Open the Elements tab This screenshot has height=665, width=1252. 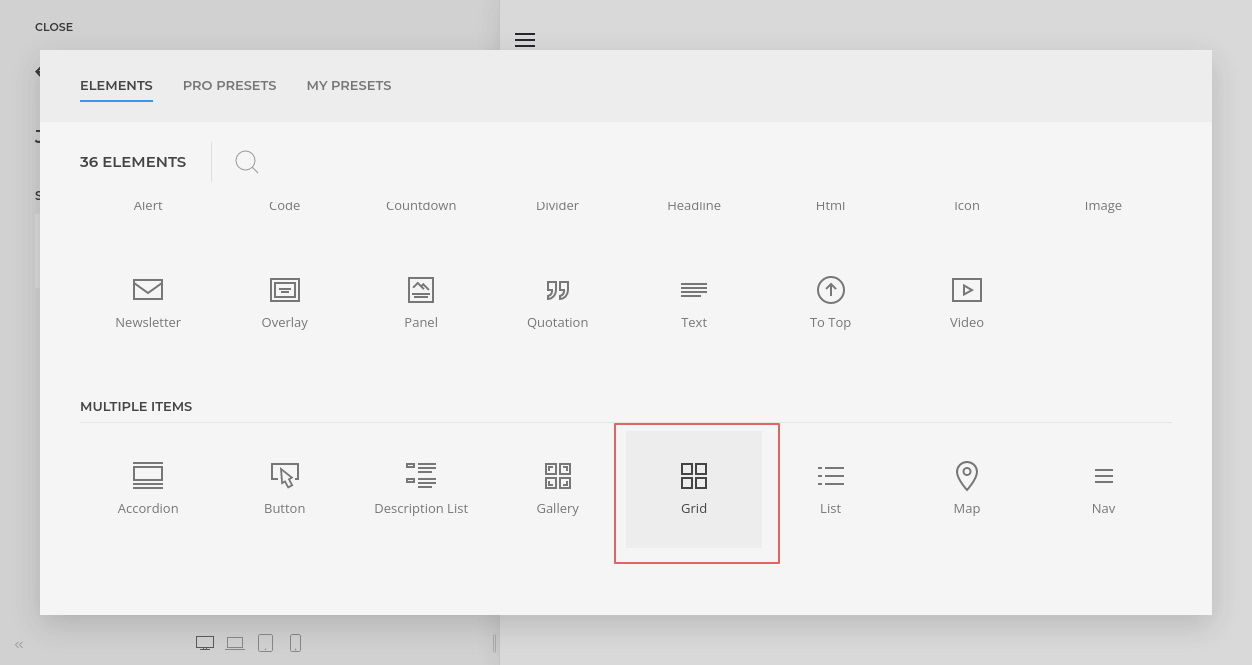(116, 86)
